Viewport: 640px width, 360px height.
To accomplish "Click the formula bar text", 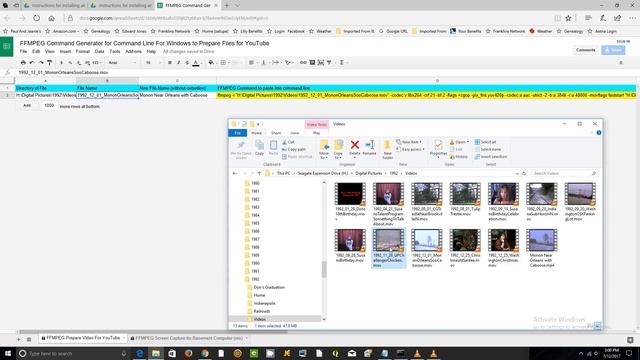I will click(63, 72).
